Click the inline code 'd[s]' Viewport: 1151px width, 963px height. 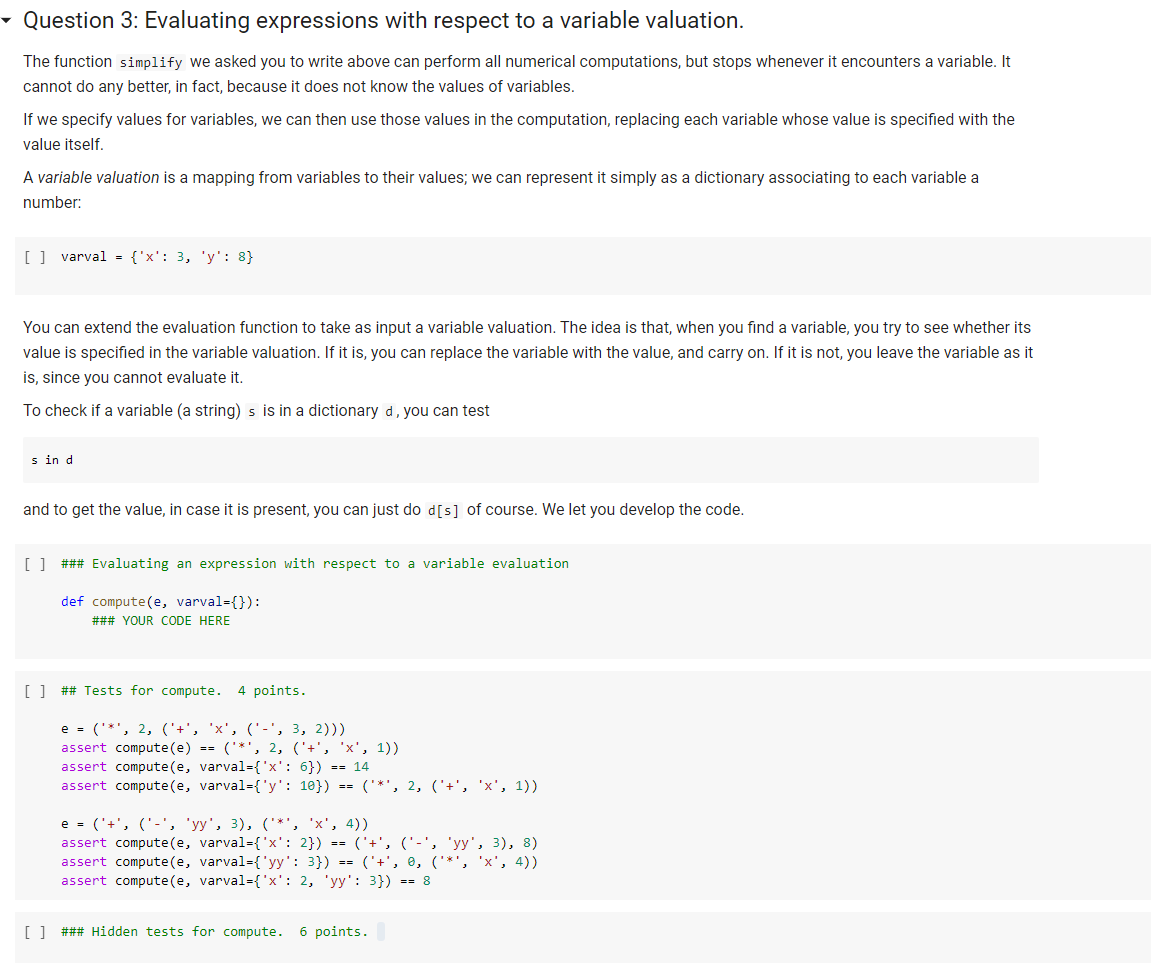[443, 510]
